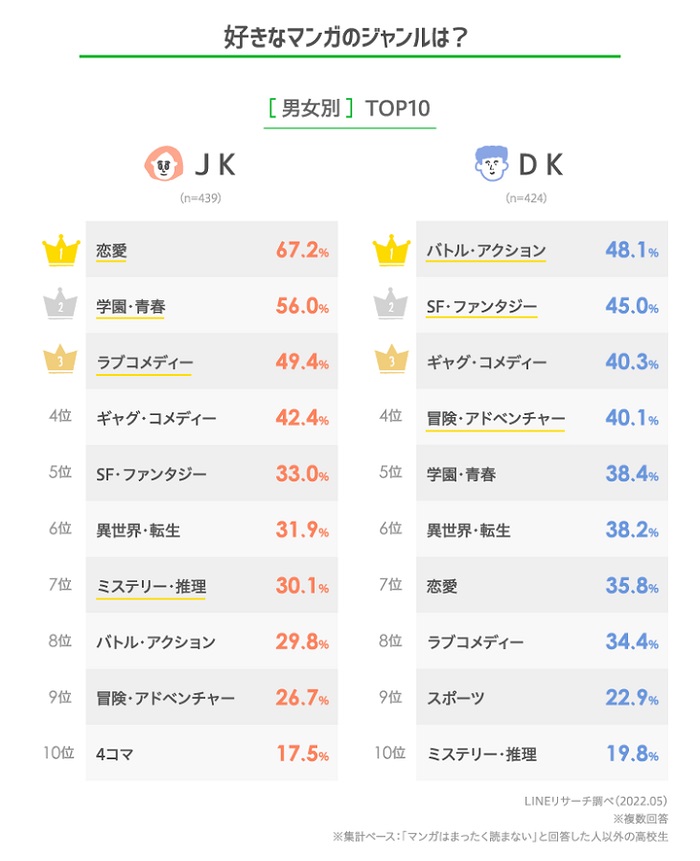Viewport: 700px width, 861px height.
Task: Click the 67.2% value for 恋愛
Action: pos(302,250)
